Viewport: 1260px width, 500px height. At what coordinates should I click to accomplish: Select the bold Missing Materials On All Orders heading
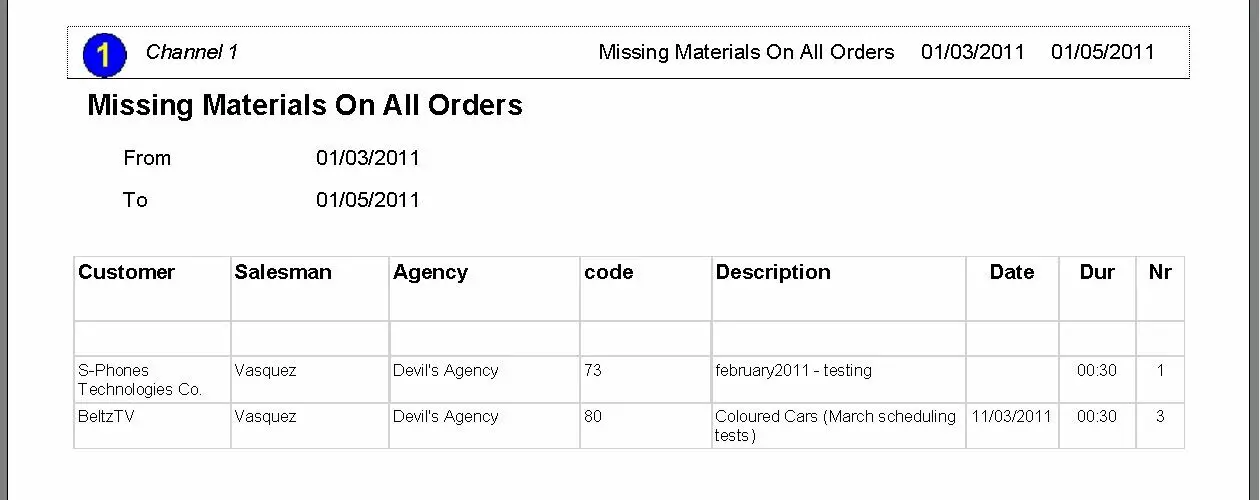[305, 105]
